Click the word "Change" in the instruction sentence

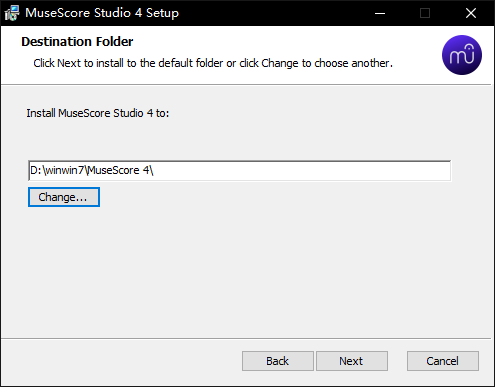coord(280,63)
